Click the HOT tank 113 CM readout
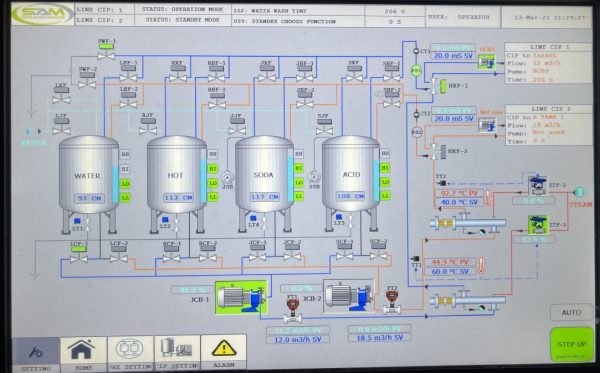Viewport: 600px width, 373px height. point(178,197)
